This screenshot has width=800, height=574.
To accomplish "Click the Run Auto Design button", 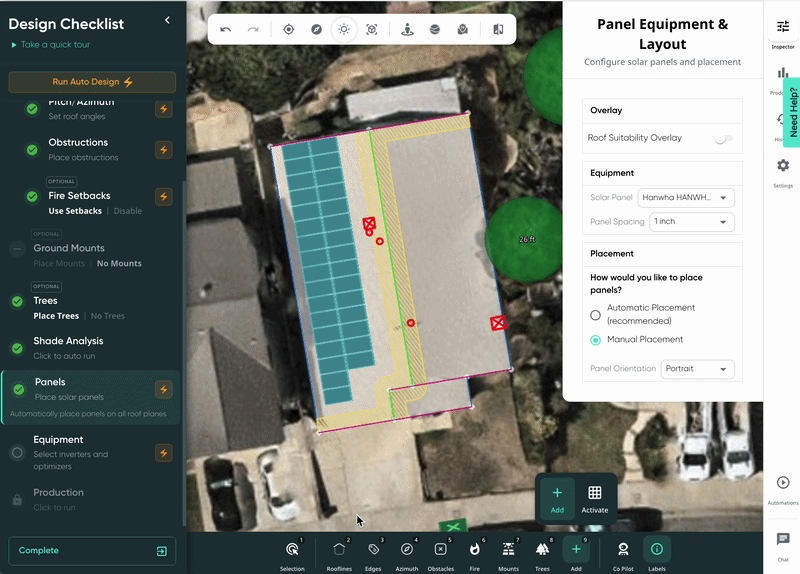I will click(x=92, y=82).
